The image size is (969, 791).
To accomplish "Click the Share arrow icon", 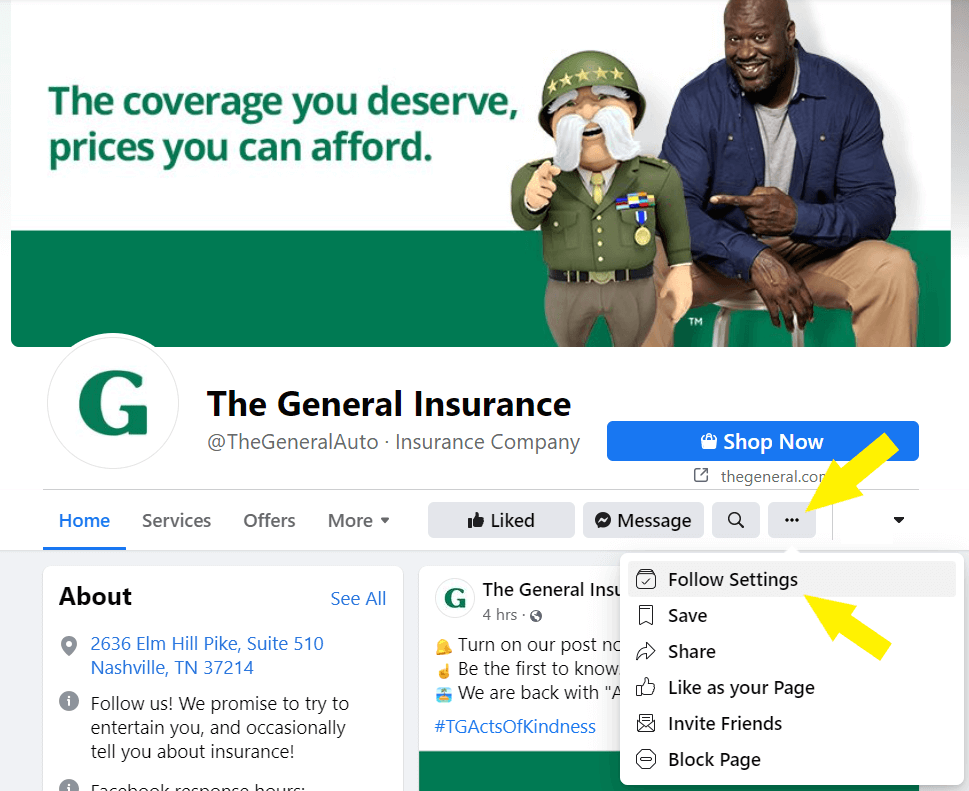I will [646, 651].
